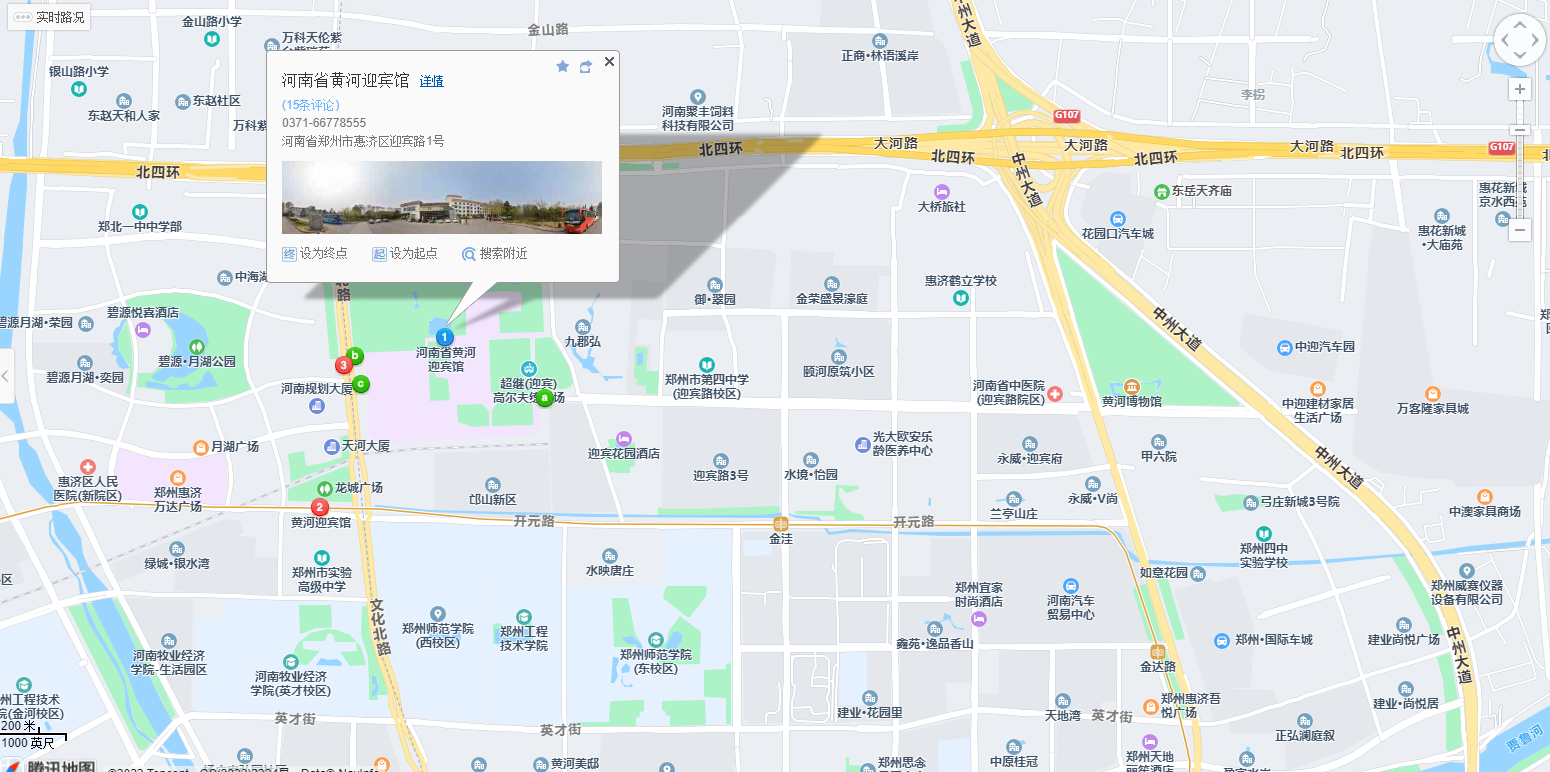Click the 文化北路 road label
Viewport: 1550px width, 772px height.
[x=379, y=626]
